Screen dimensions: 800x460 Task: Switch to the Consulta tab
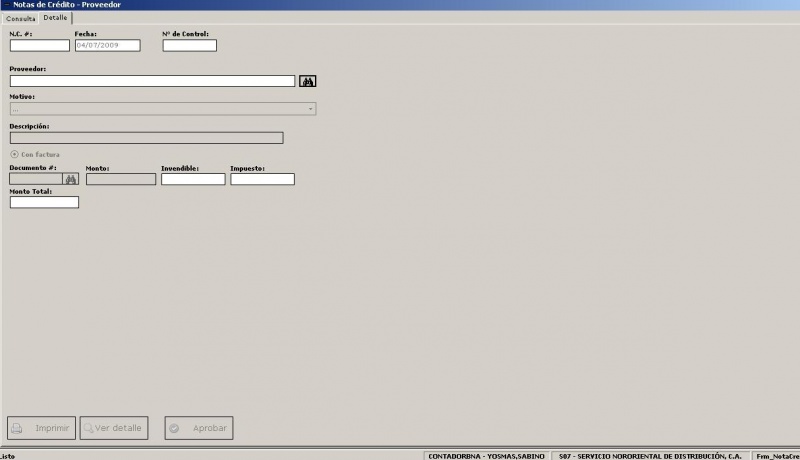(20, 18)
